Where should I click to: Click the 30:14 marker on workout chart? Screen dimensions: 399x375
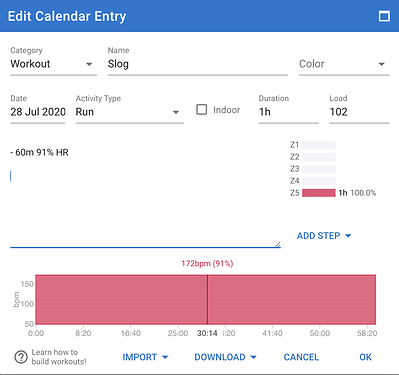pyautogui.click(x=207, y=333)
